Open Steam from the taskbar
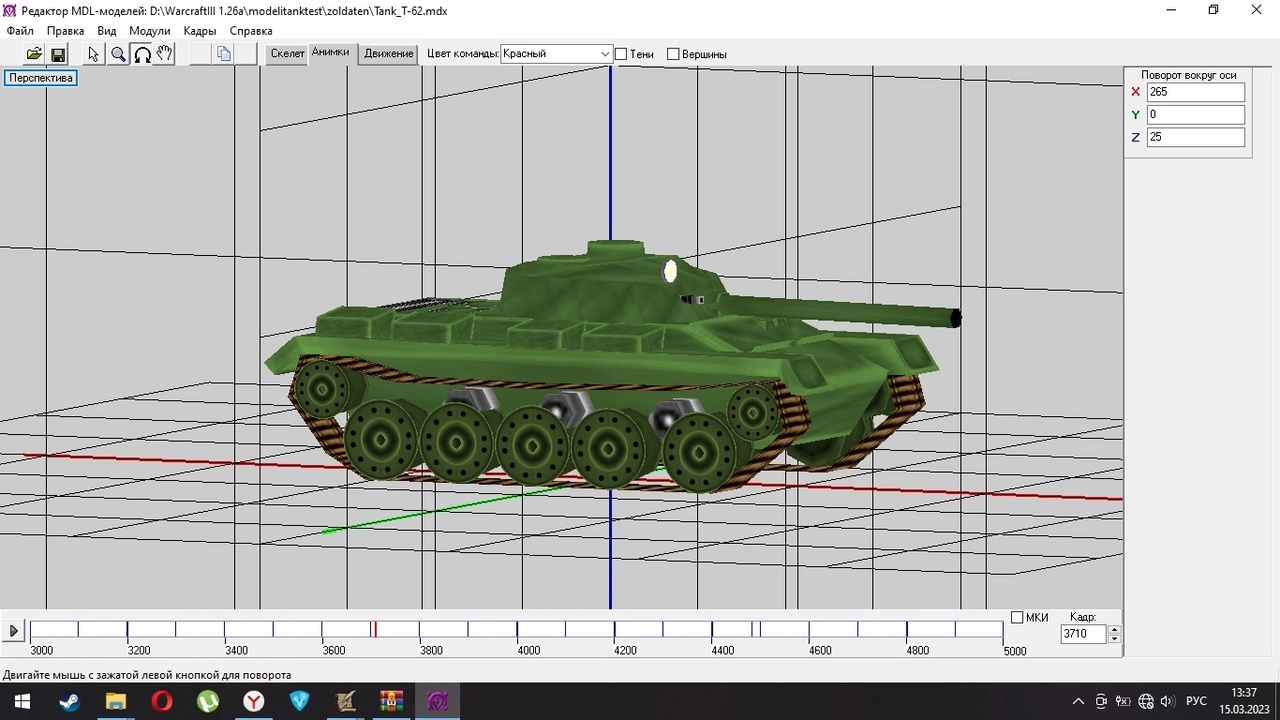Image resolution: width=1280 pixels, height=720 pixels. coord(69,701)
